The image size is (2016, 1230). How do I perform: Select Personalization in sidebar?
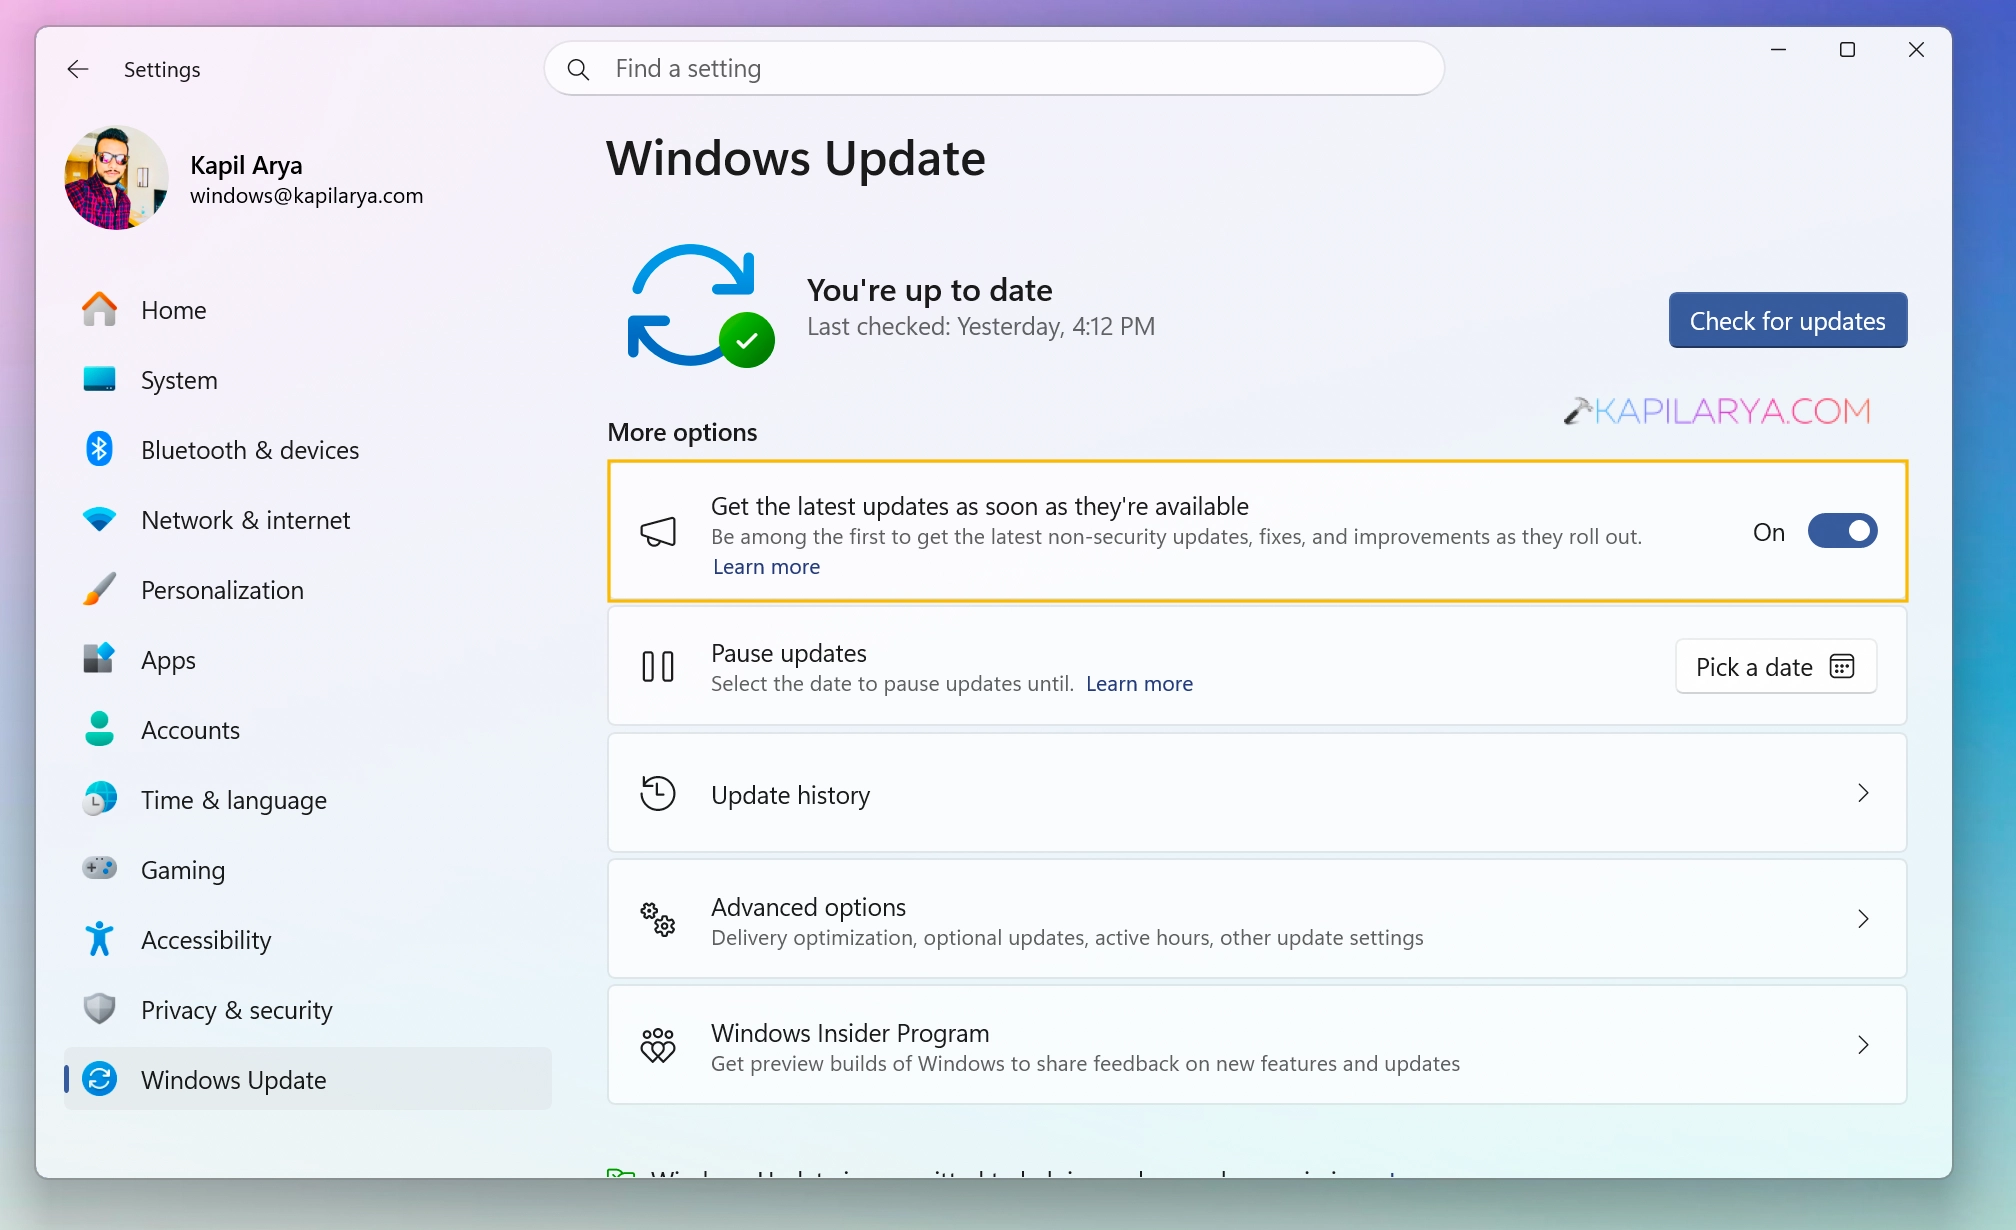coord(308,590)
